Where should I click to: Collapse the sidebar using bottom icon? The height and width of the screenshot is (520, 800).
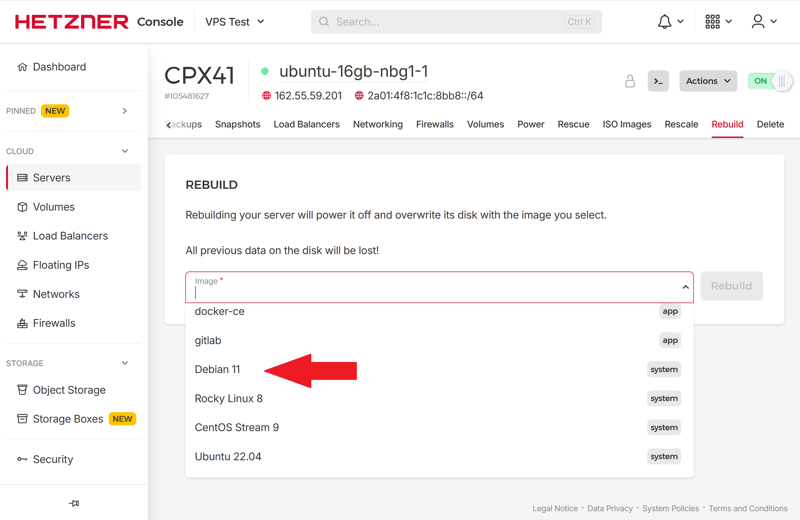point(74,503)
